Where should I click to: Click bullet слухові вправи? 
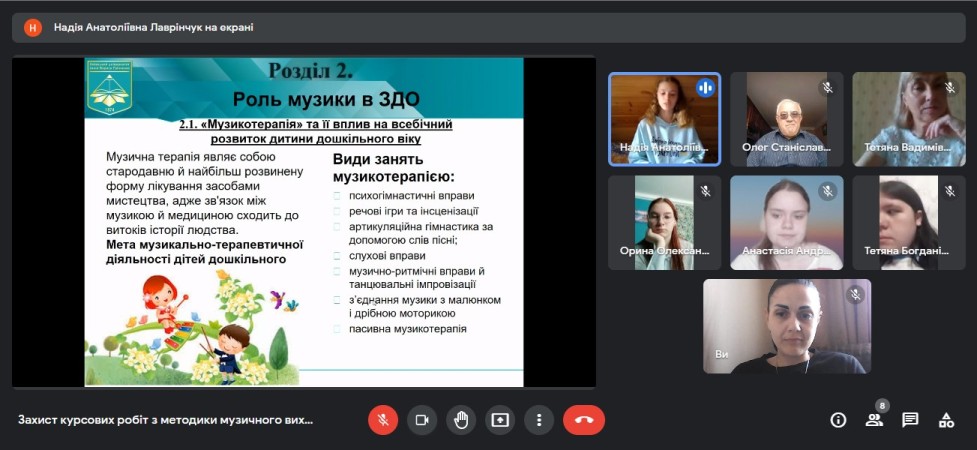point(388,256)
